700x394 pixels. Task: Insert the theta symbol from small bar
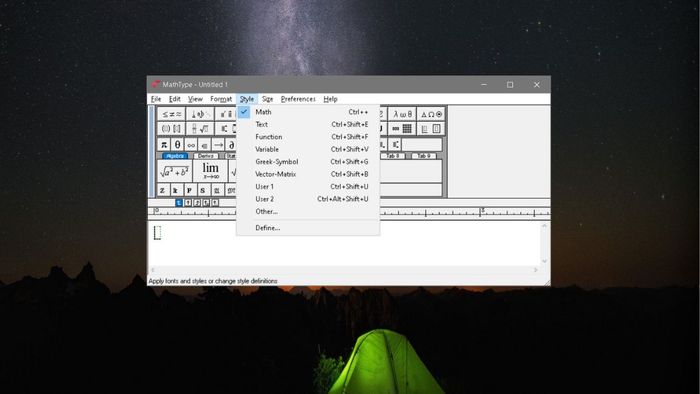pos(178,145)
